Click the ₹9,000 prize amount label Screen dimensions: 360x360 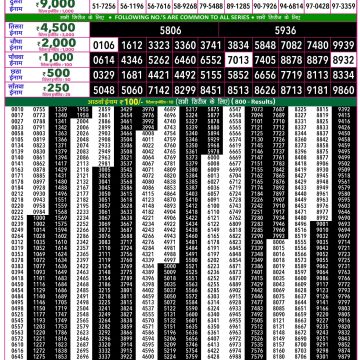[55, 4]
